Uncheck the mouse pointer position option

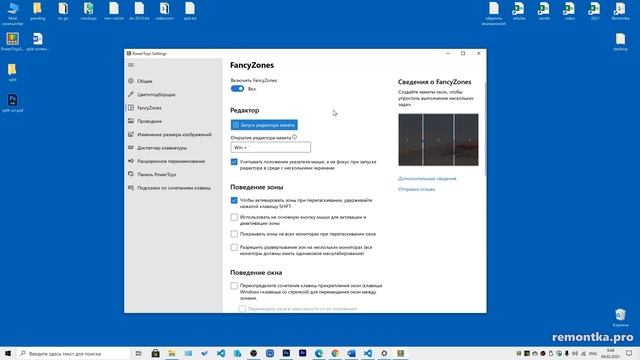tap(234, 162)
